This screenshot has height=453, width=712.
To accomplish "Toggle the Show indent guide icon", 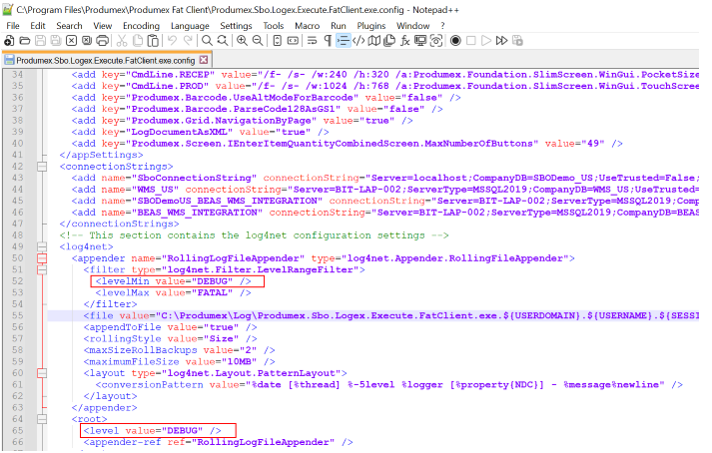I will coord(343,41).
